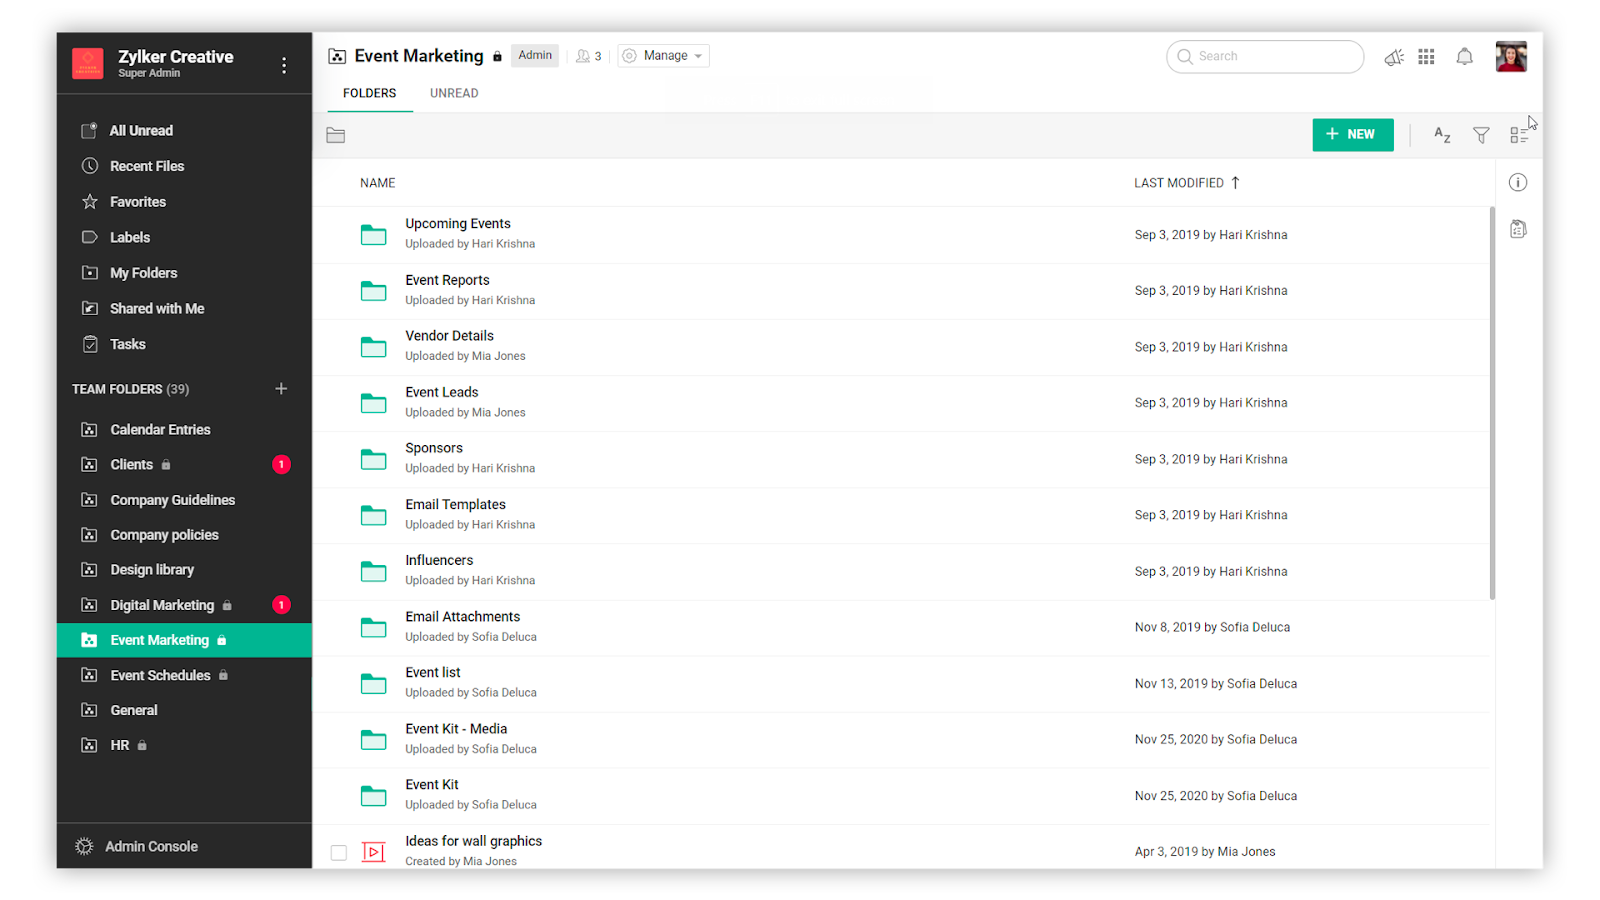Open your profile avatar thumbnail

[x=1511, y=56]
